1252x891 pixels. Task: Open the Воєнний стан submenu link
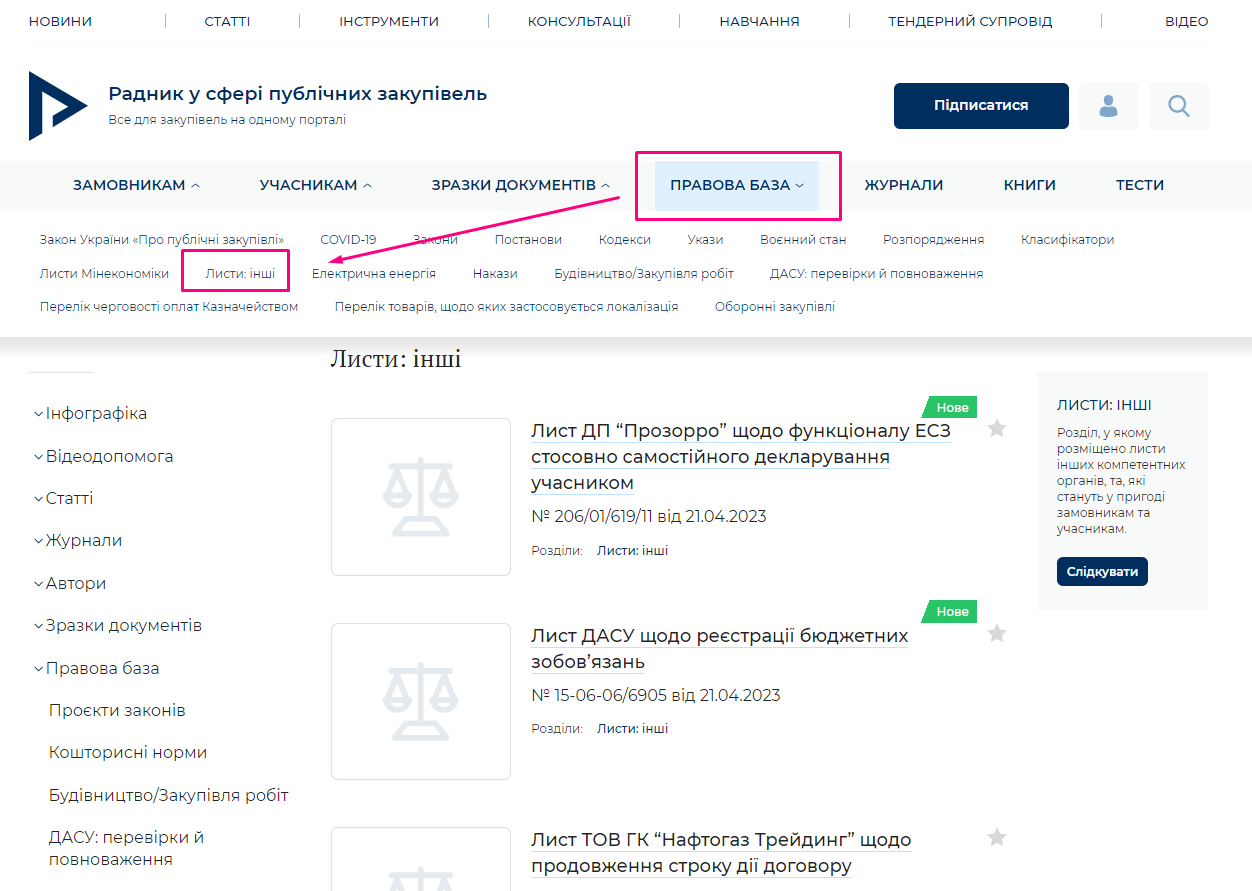(x=803, y=240)
